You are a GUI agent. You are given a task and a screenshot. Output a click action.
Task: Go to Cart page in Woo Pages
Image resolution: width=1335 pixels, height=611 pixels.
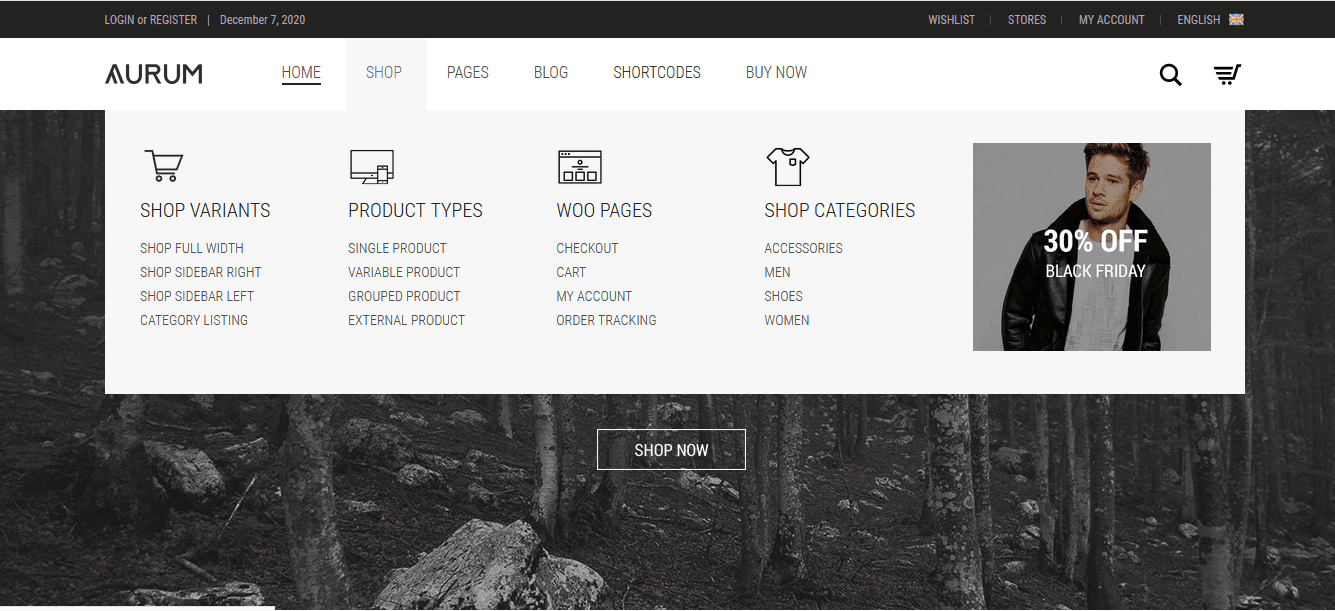[x=571, y=272]
